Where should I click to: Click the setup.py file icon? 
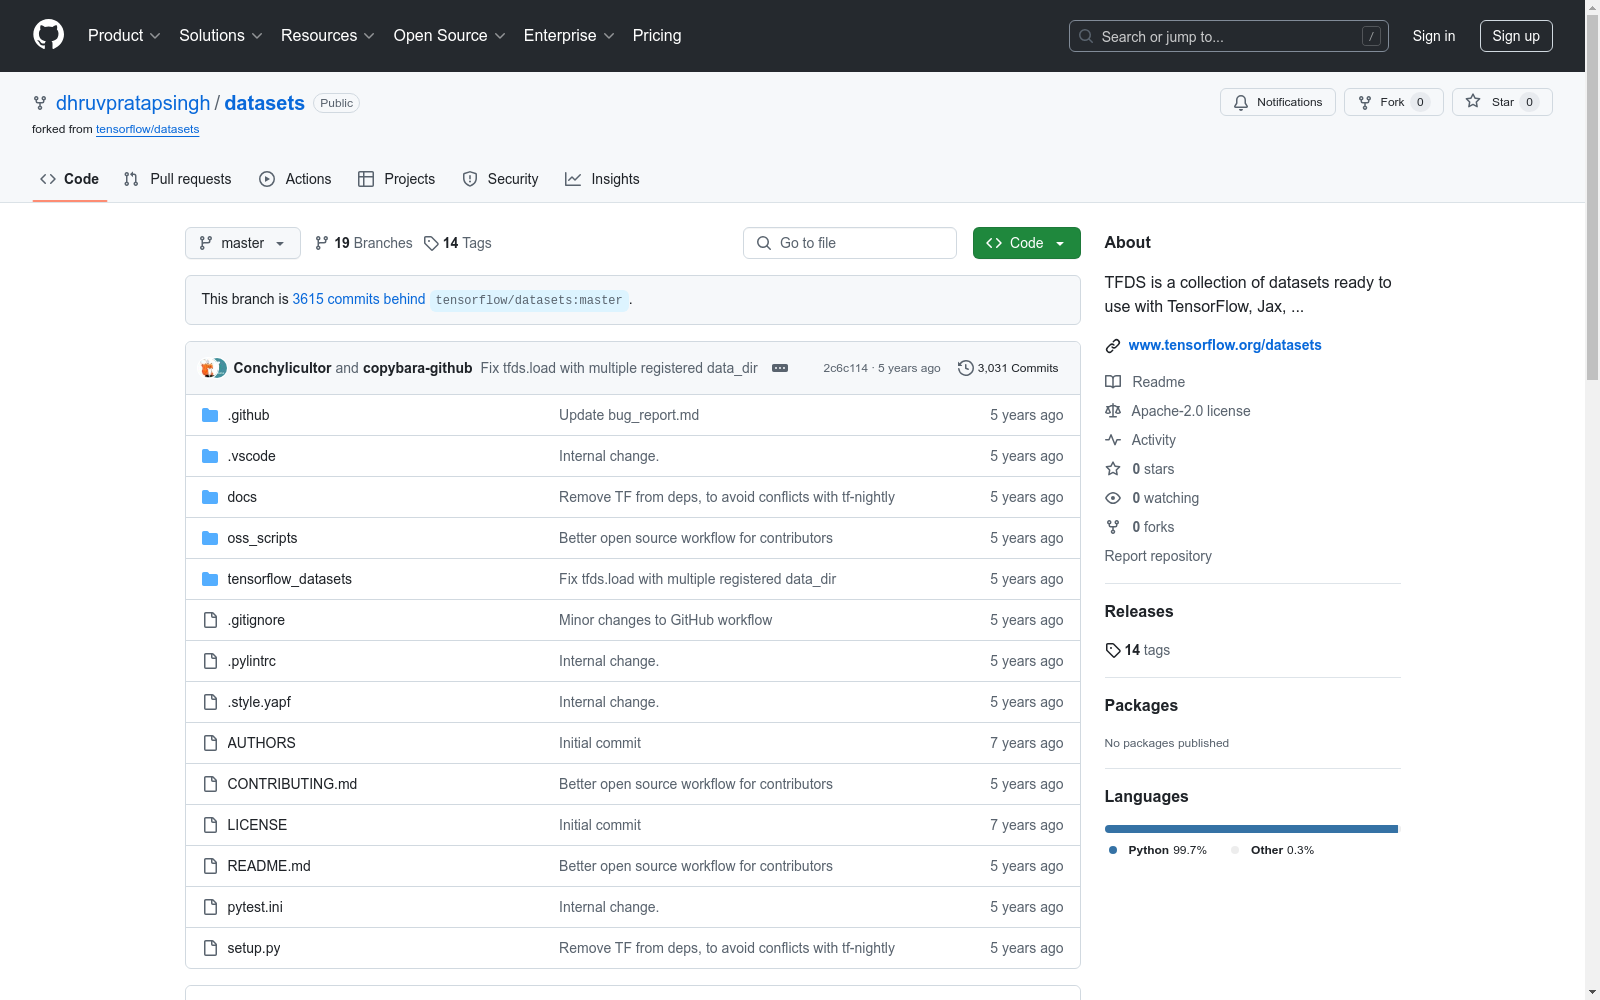coord(210,948)
